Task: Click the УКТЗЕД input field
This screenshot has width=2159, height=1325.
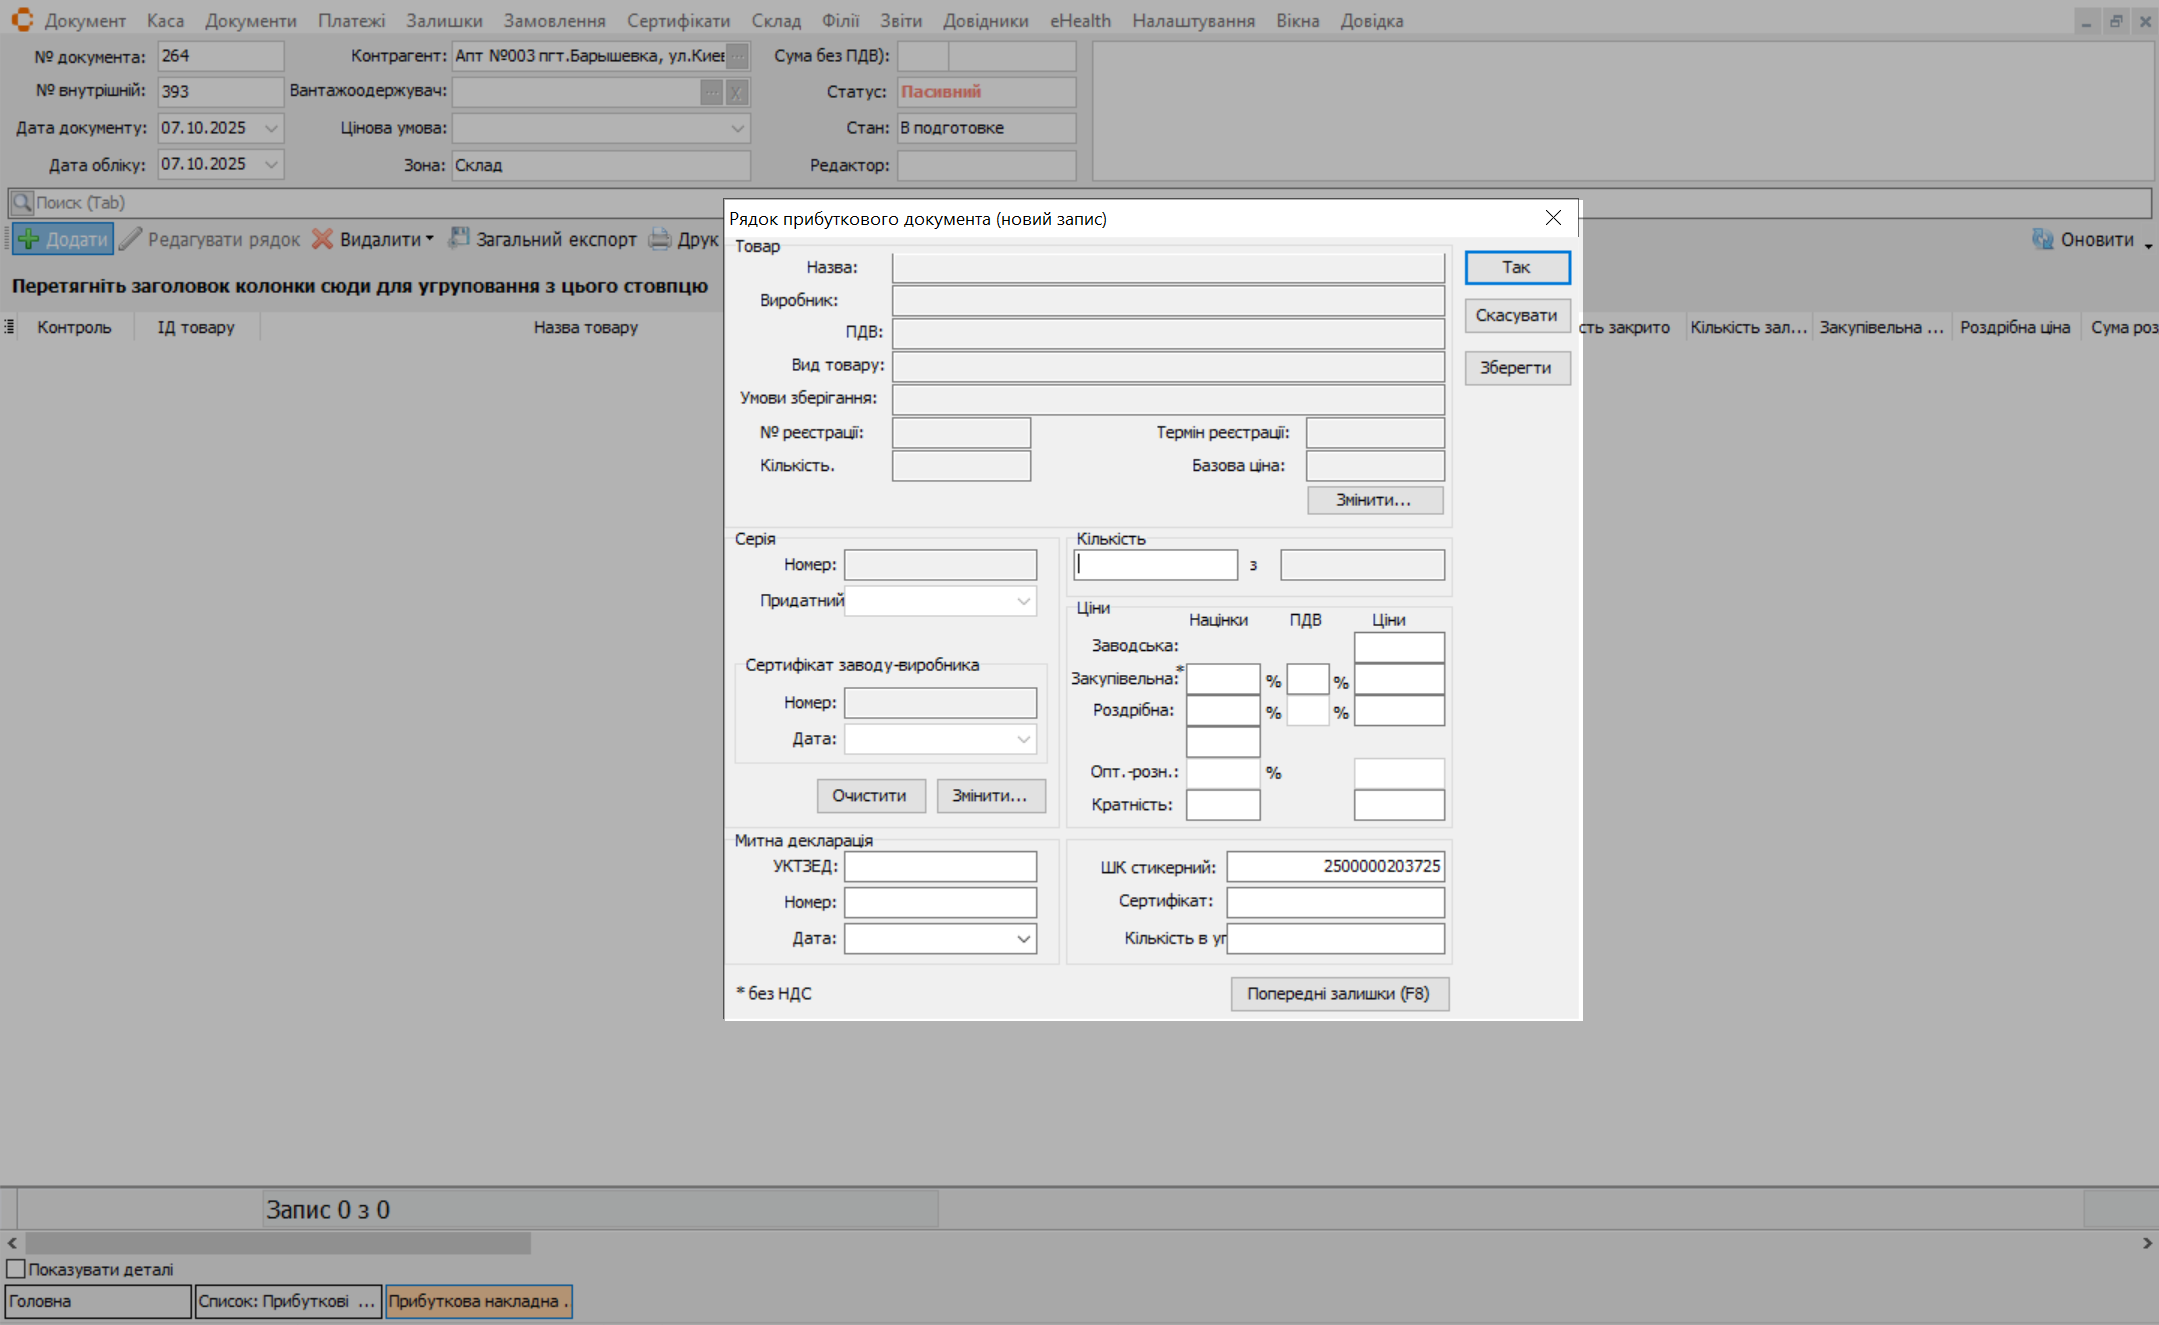Action: [939, 866]
